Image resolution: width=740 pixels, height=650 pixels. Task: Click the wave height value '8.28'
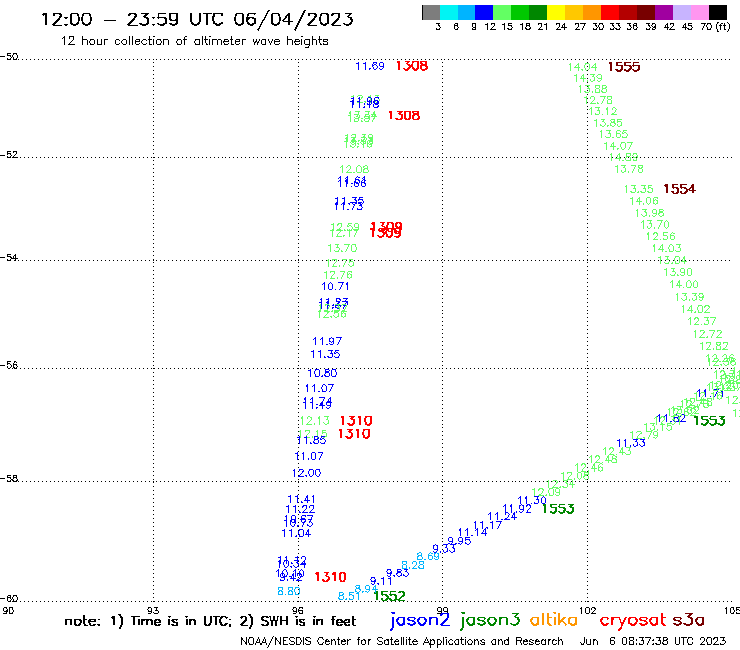tap(413, 565)
